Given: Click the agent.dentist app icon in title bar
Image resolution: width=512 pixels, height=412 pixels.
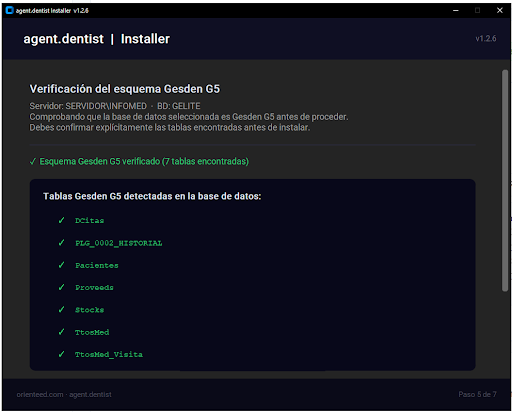Looking at the screenshot, I should pyautogui.click(x=9, y=10).
